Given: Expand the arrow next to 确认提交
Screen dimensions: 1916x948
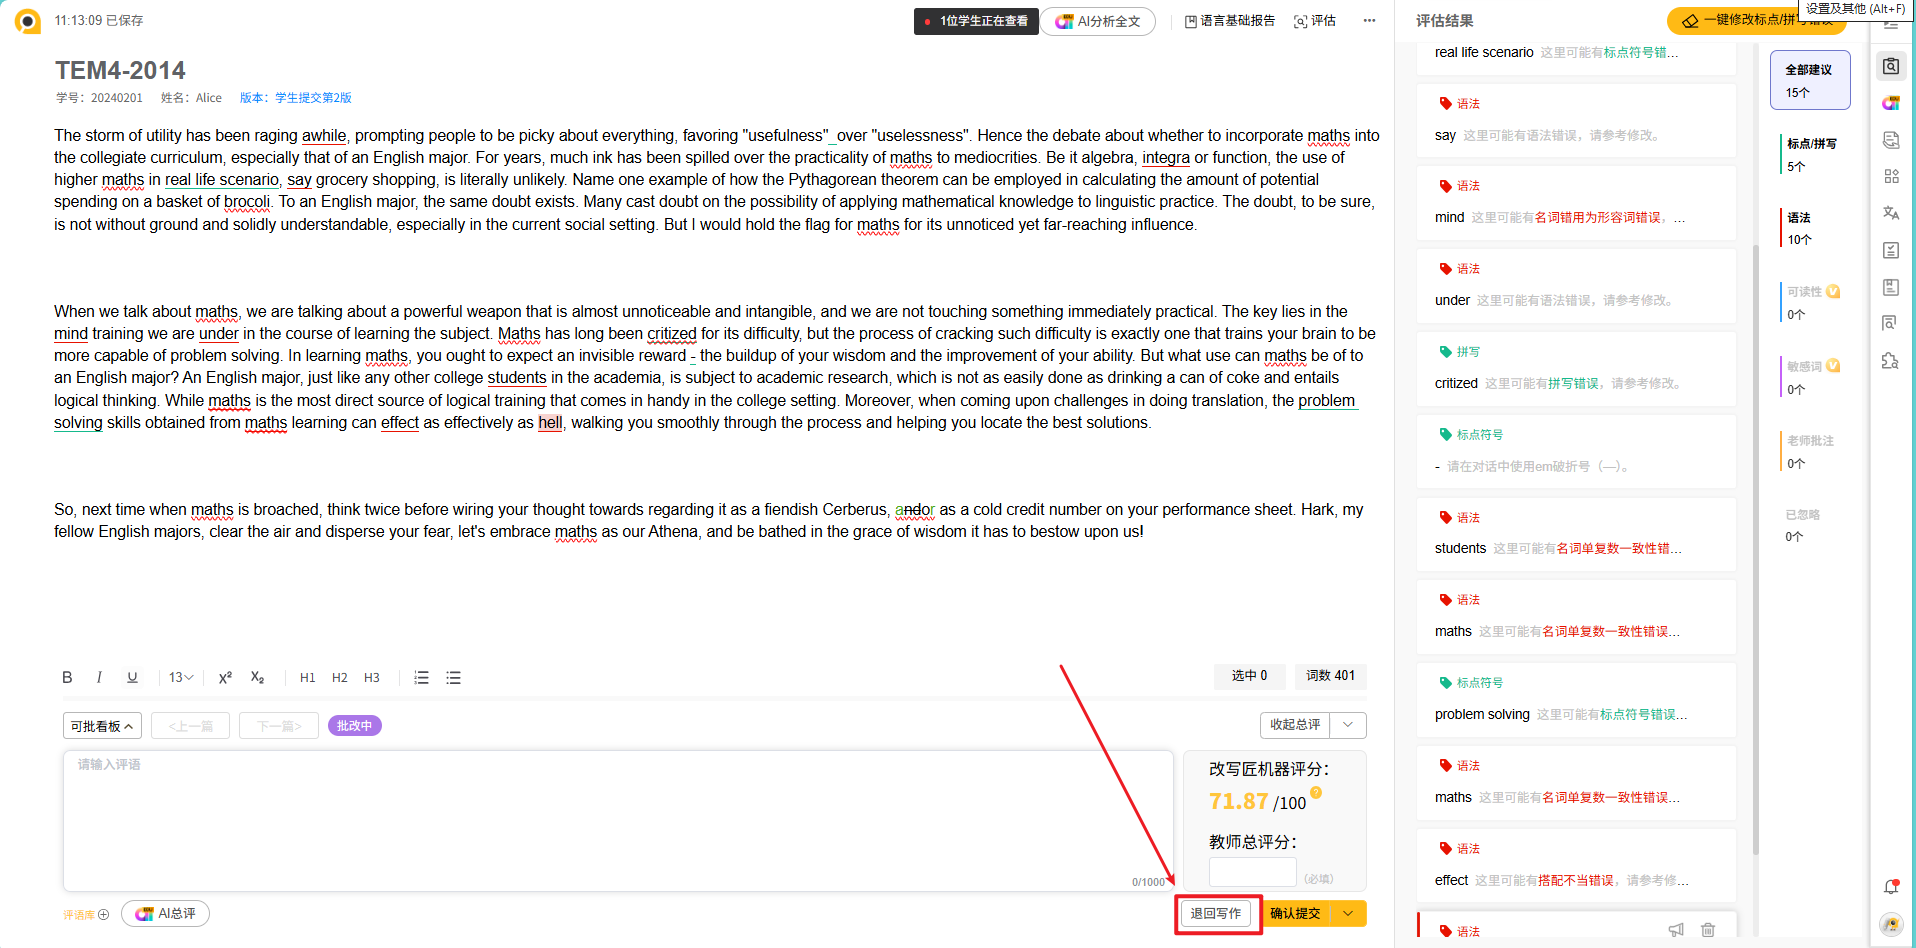Looking at the screenshot, I should (1348, 913).
